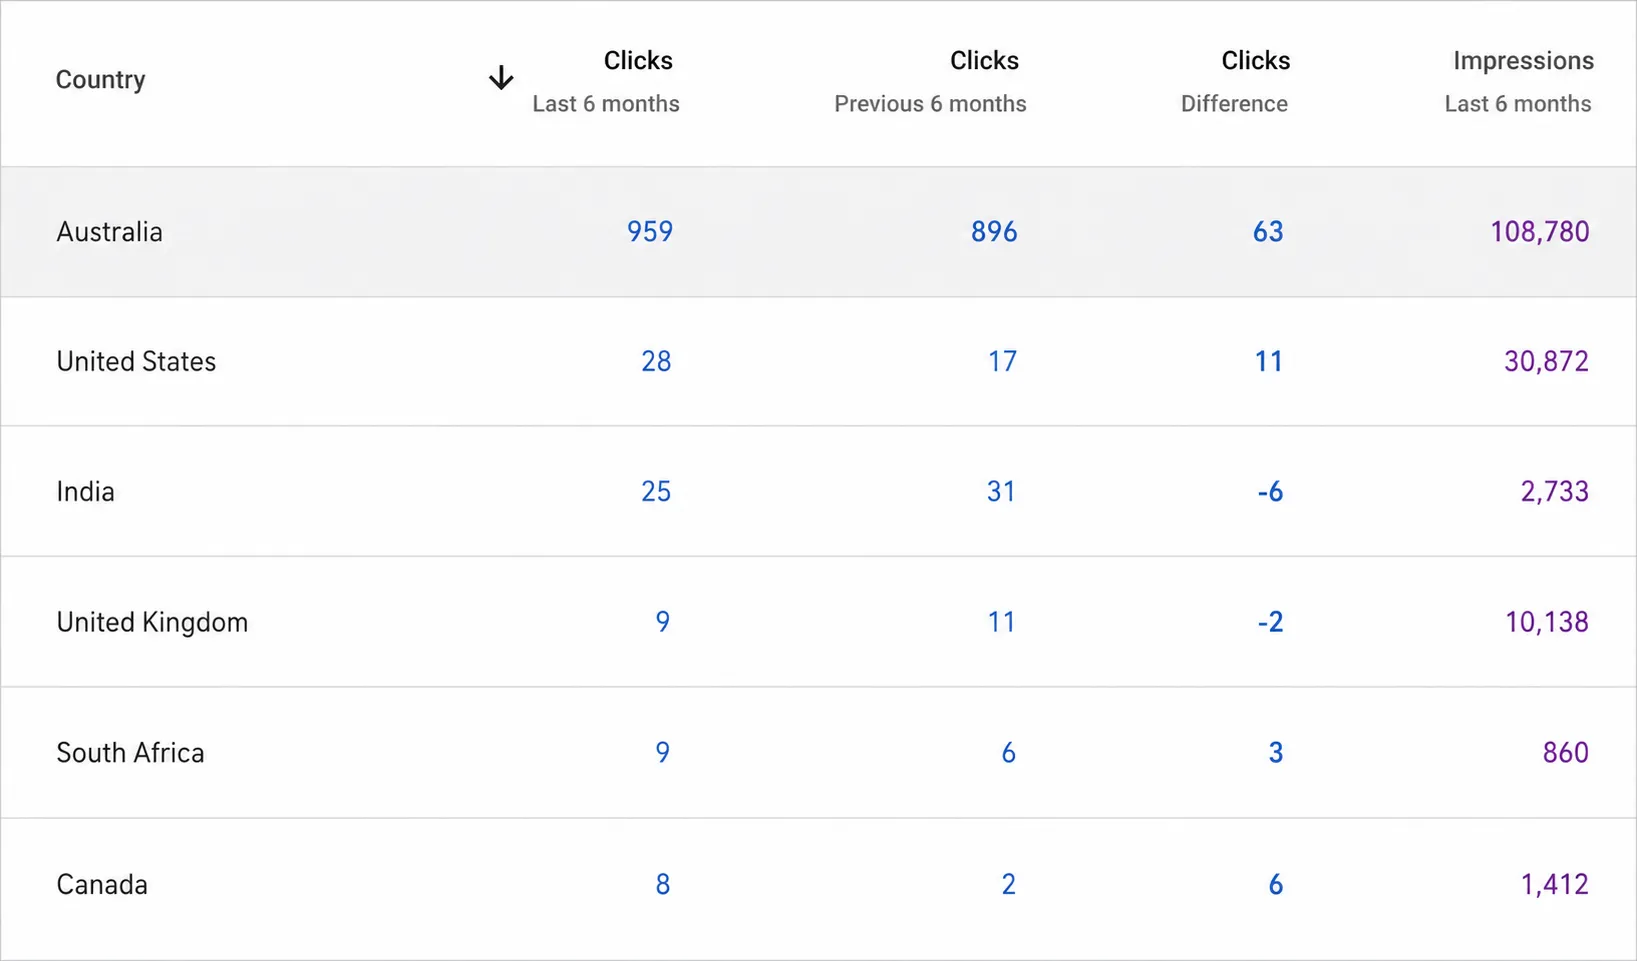
Task: Click South Africa's 6 previous clicks
Action: click(x=1009, y=753)
